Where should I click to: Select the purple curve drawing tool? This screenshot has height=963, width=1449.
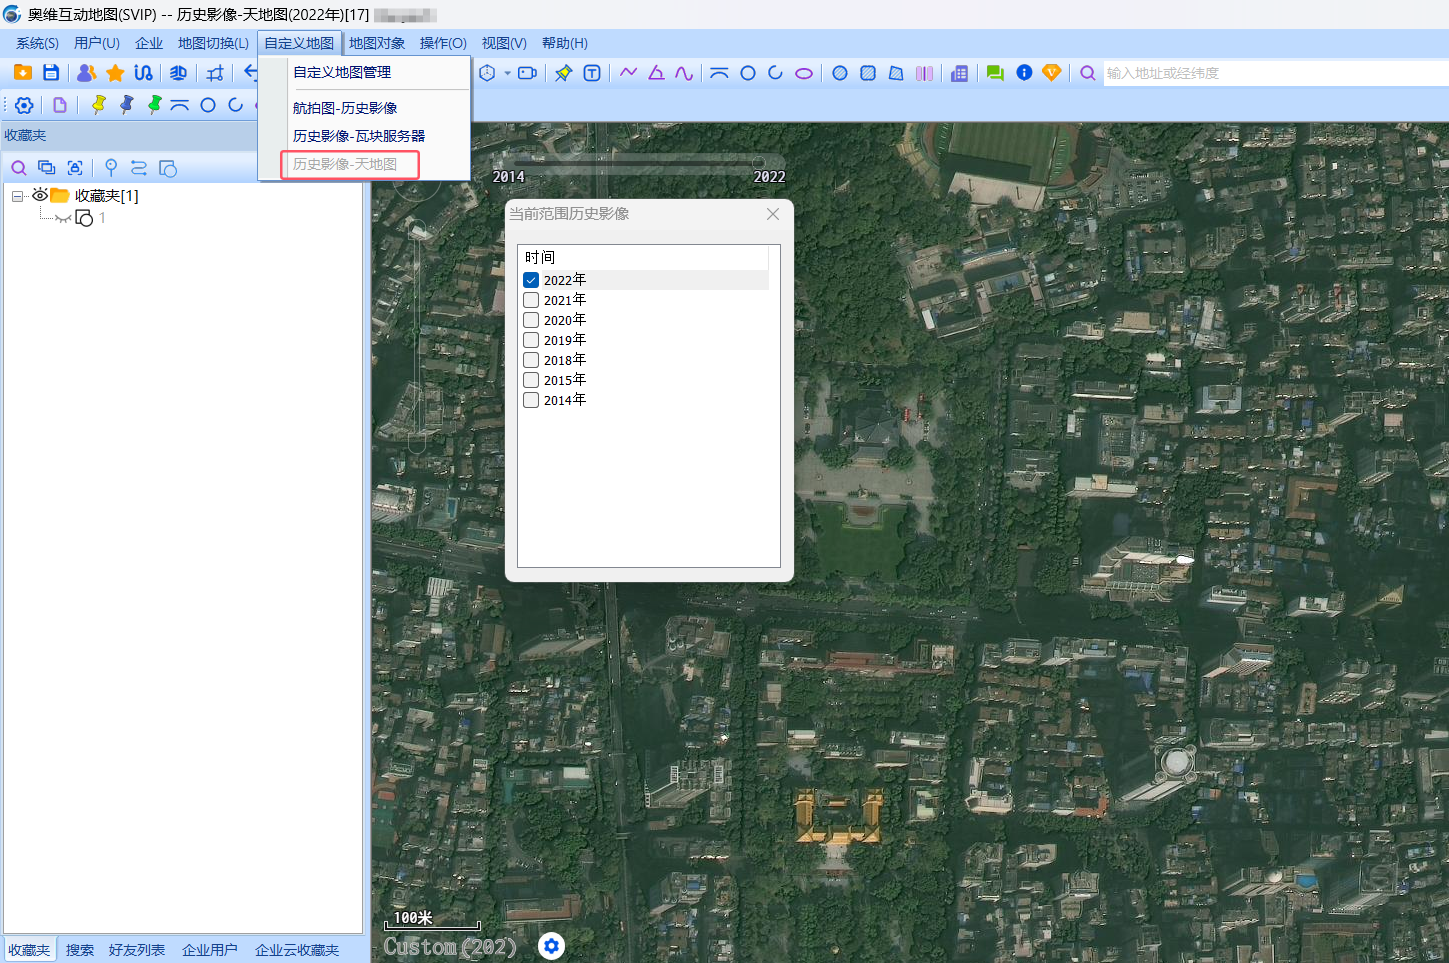coord(684,72)
